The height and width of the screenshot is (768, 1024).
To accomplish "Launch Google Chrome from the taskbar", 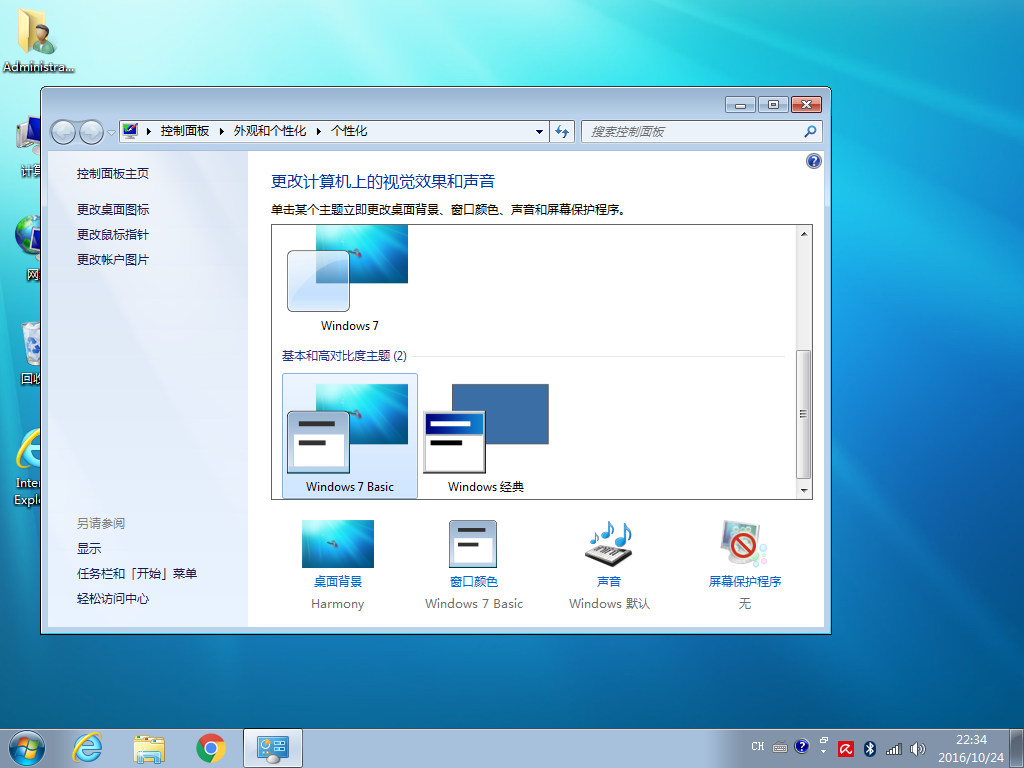I will point(210,748).
